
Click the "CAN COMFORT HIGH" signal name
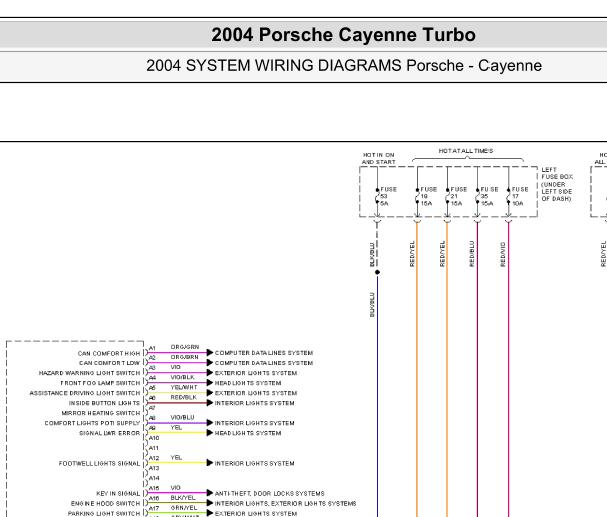click(109, 353)
